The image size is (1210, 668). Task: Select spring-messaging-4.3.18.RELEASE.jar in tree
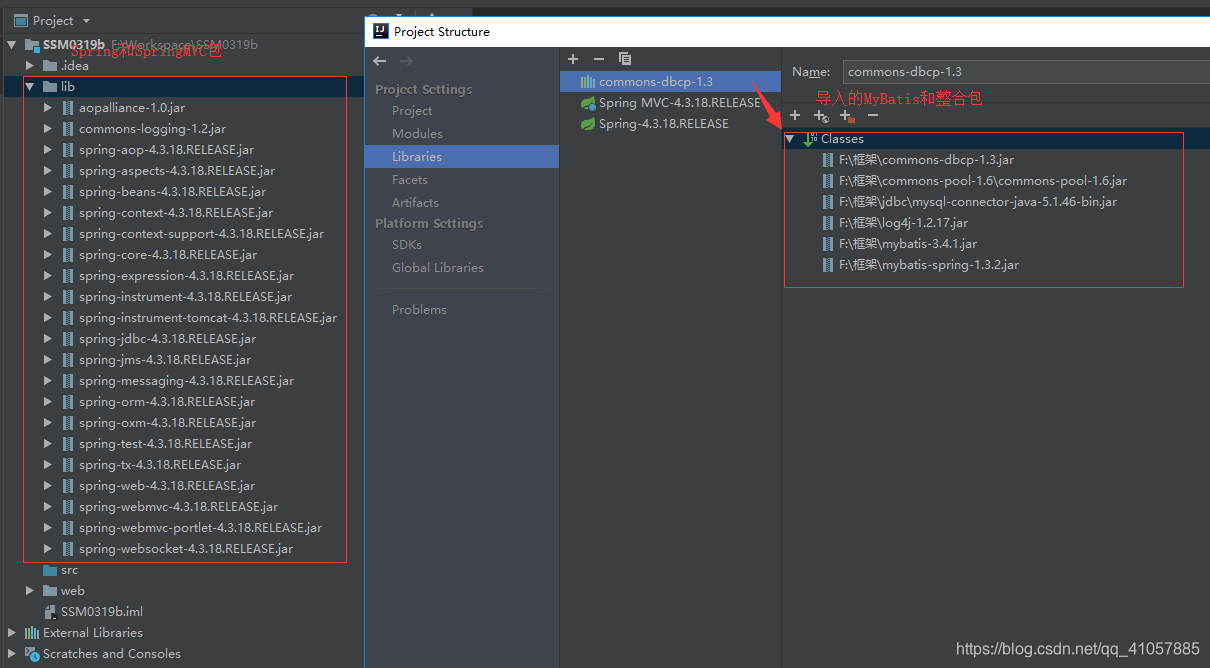[186, 381]
